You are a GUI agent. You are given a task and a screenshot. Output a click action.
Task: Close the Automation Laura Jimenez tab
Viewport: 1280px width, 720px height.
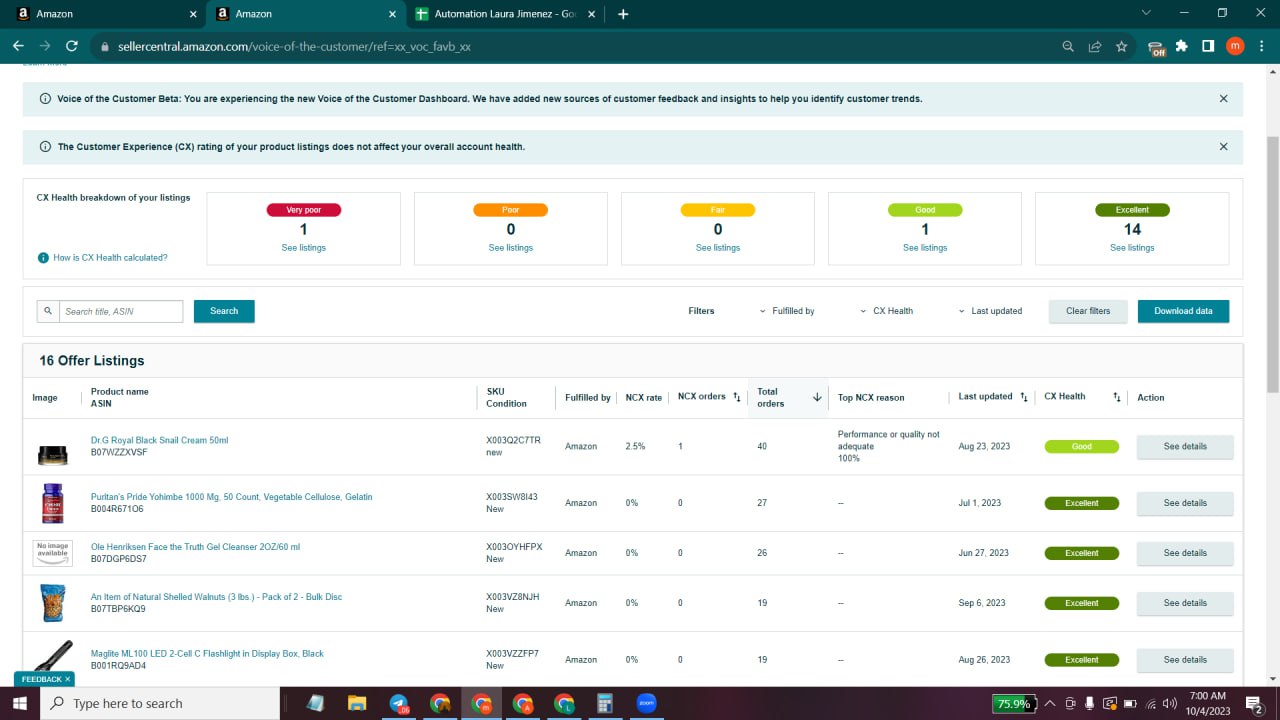(x=592, y=14)
